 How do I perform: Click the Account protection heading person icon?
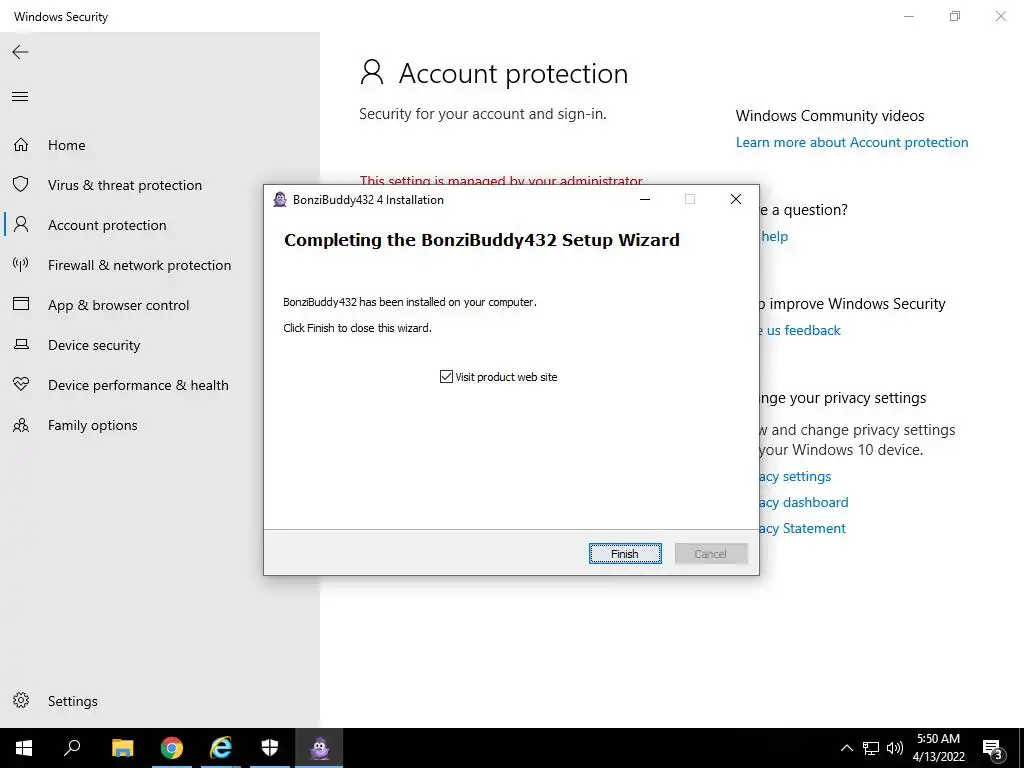(372, 72)
